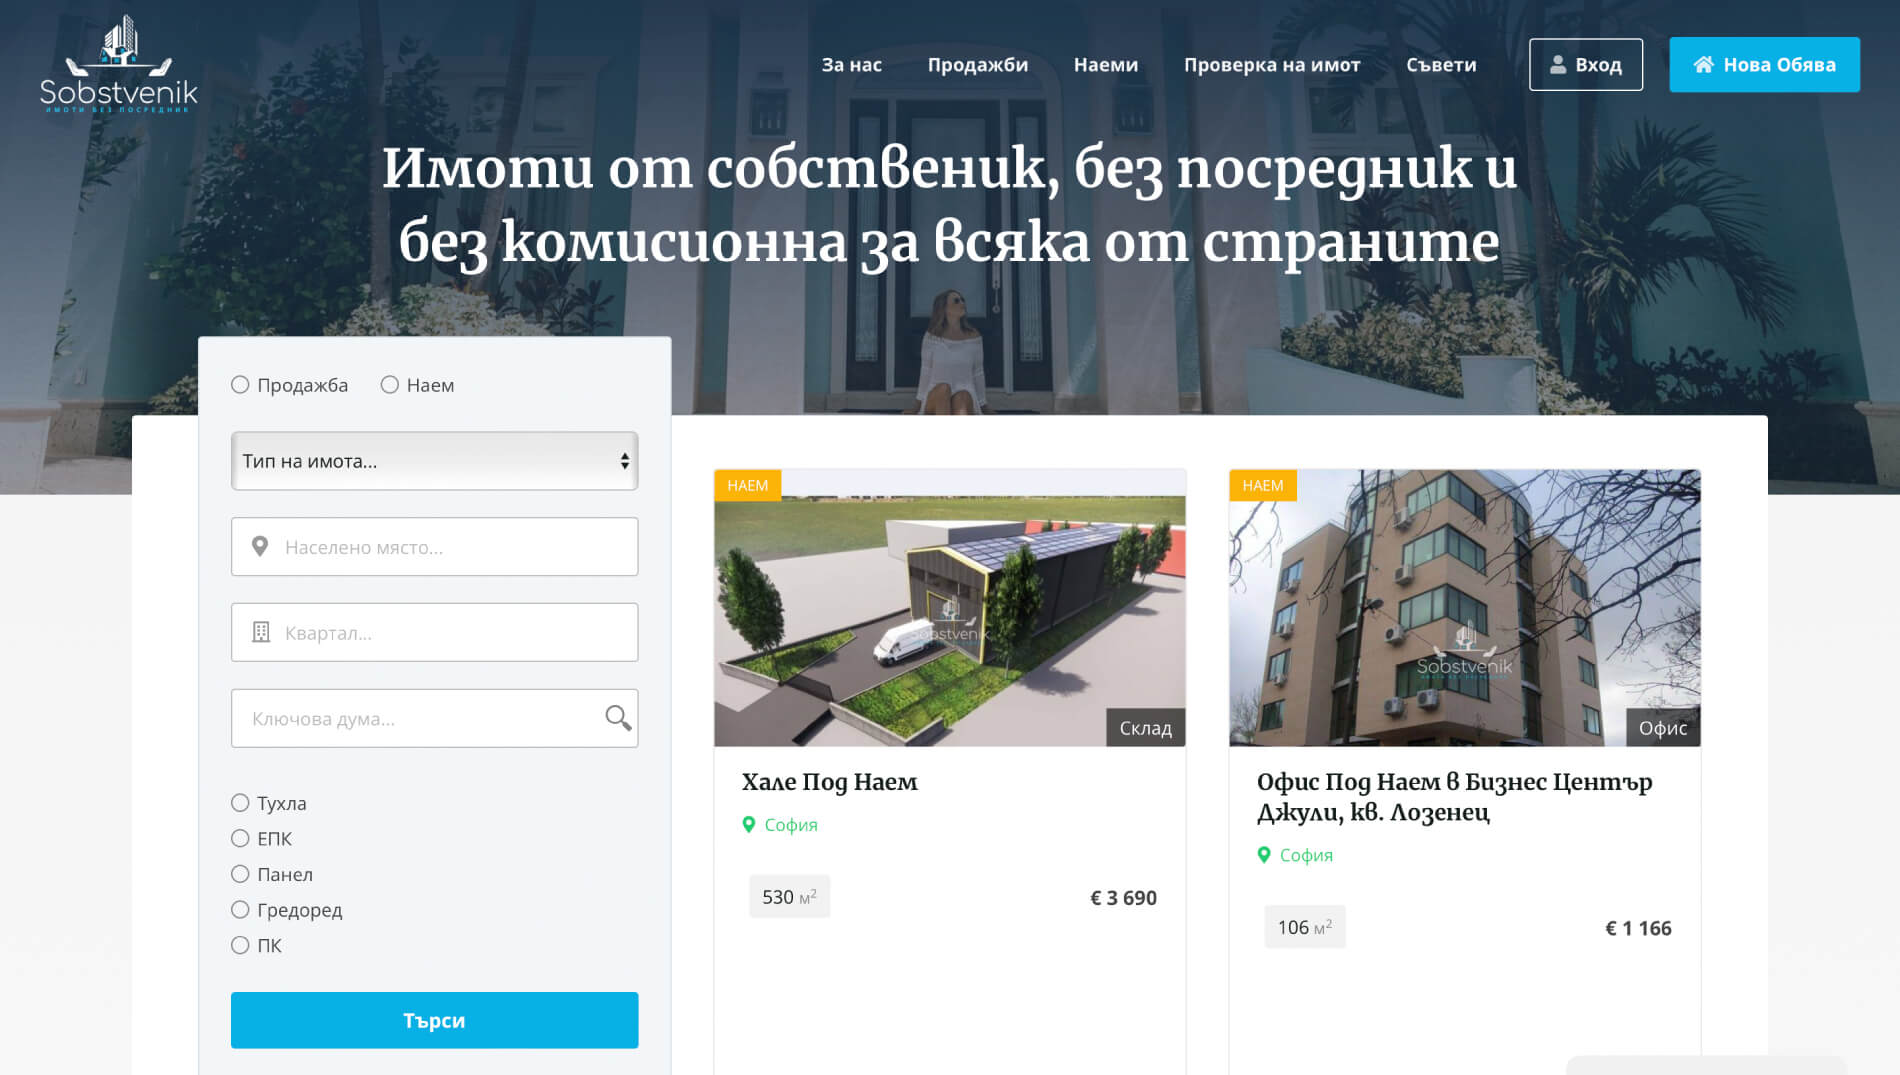This screenshot has height=1075, width=1900.
Task: Click the office building listing photo
Action: click(x=1464, y=608)
